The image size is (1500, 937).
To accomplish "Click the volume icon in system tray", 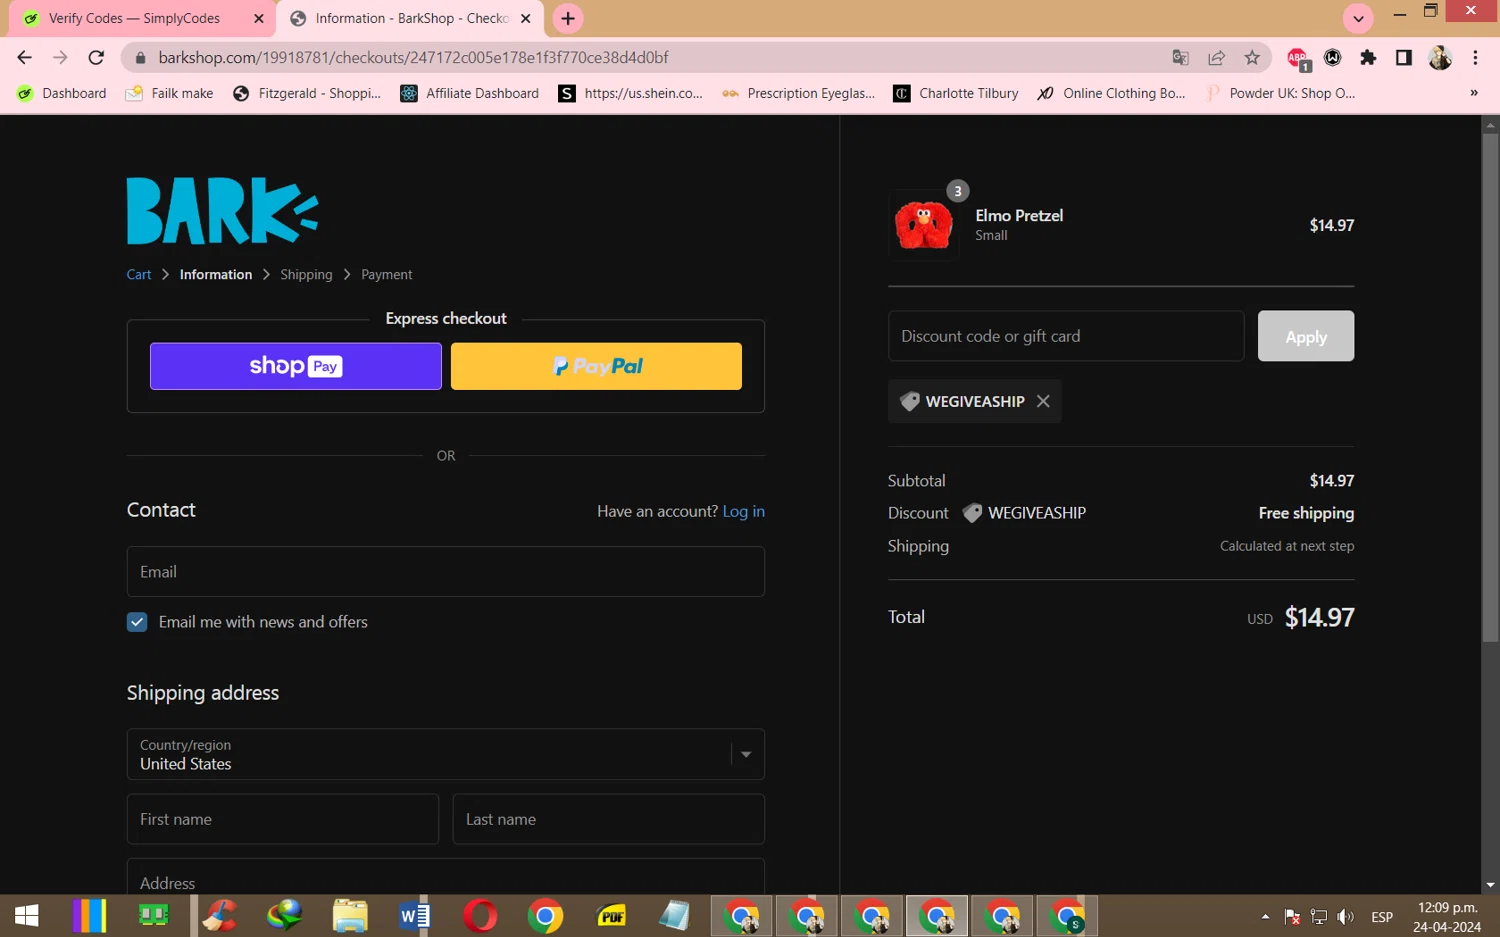I will (1346, 917).
